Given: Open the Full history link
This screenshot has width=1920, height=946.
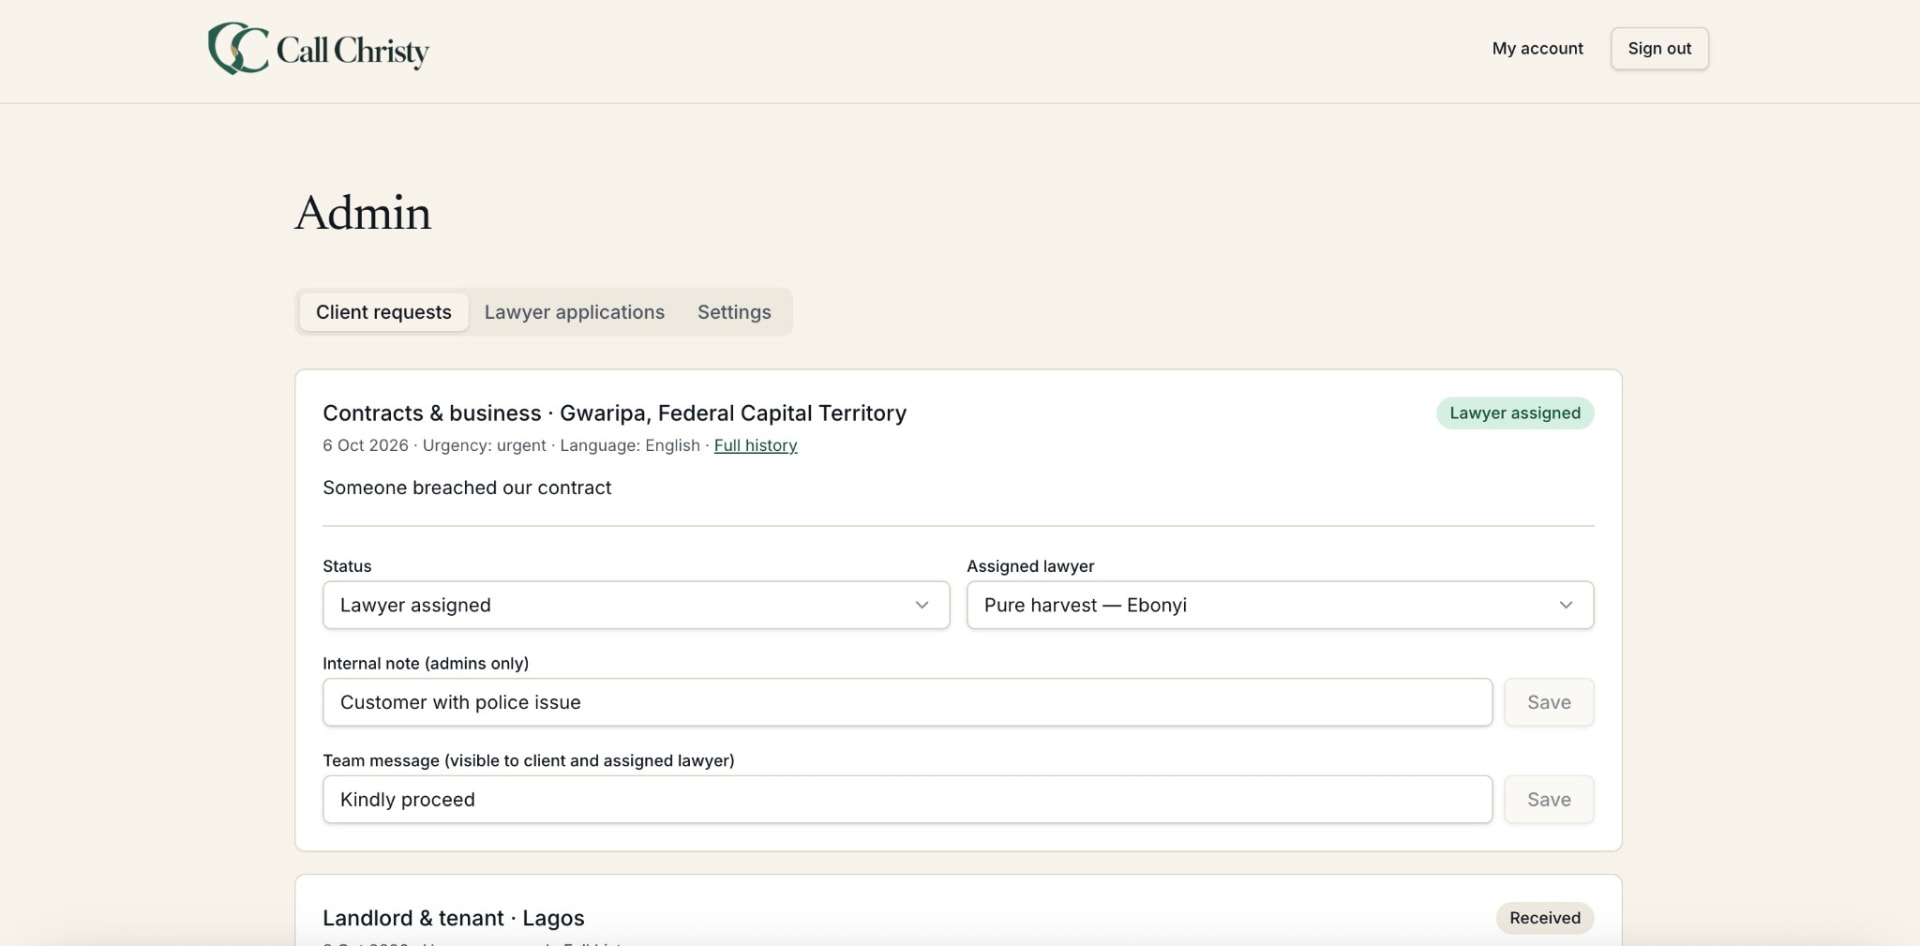Looking at the screenshot, I should pos(755,445).
